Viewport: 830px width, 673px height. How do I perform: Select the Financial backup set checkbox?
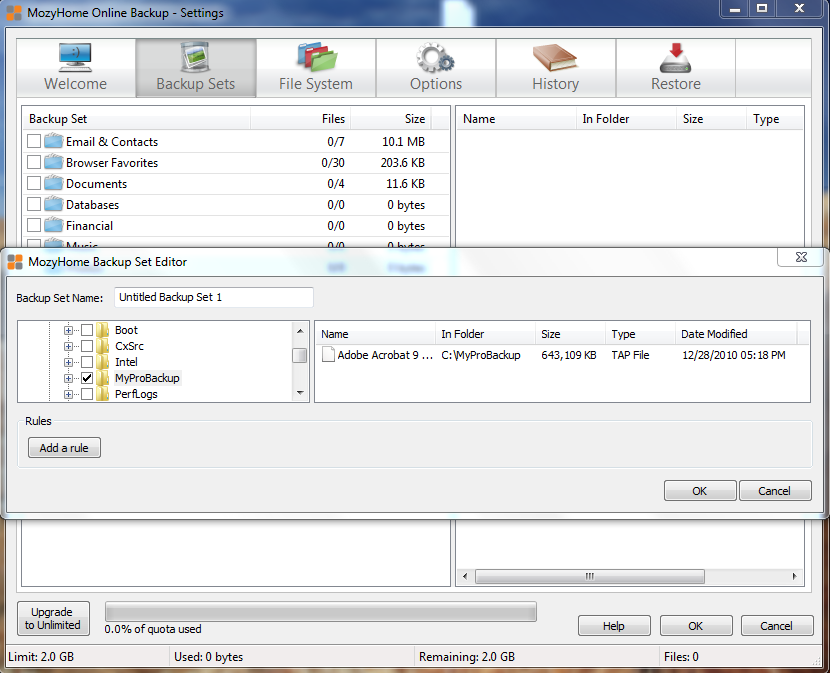coord(34,225)
